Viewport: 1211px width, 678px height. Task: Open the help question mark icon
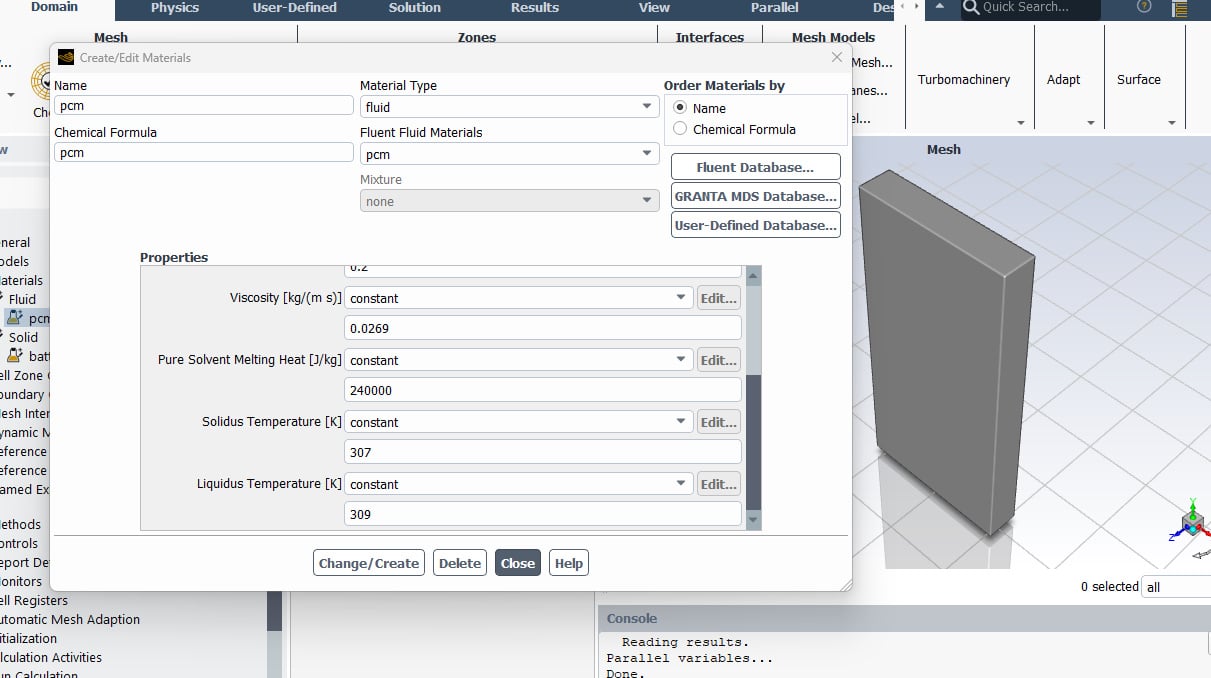[1144, 7]
